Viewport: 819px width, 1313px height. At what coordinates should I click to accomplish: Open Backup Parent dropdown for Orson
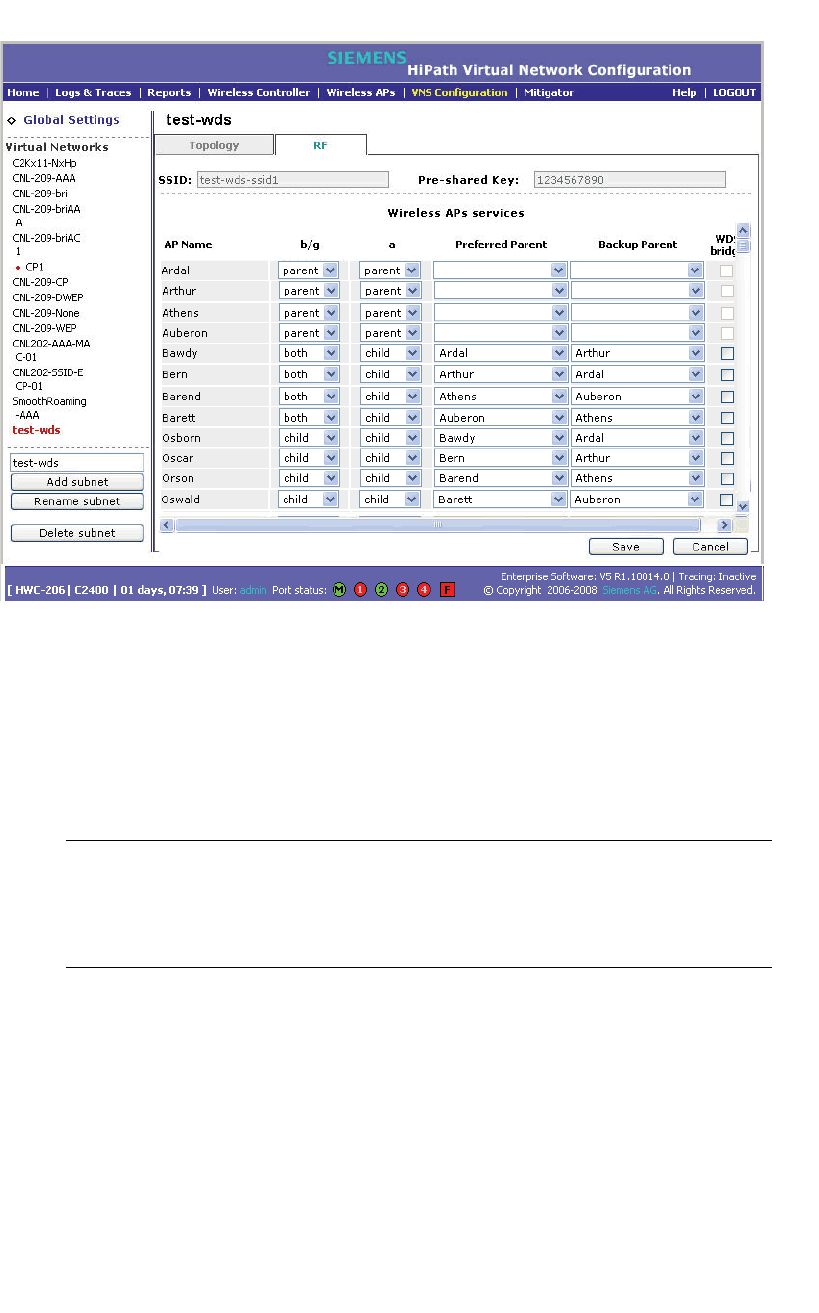click(637, 478)
